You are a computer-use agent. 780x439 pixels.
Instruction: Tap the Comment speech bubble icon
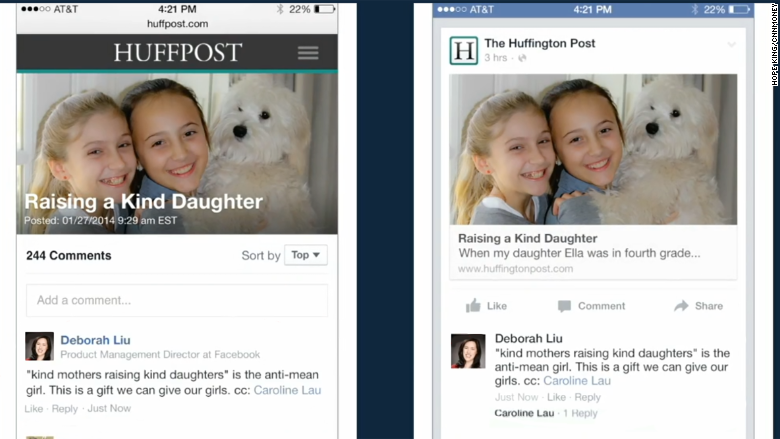[x=564, y=306]
